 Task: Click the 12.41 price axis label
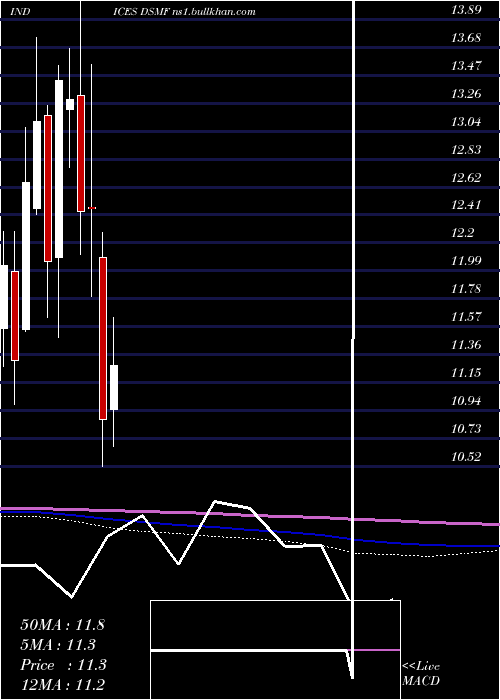coord(466,206)
